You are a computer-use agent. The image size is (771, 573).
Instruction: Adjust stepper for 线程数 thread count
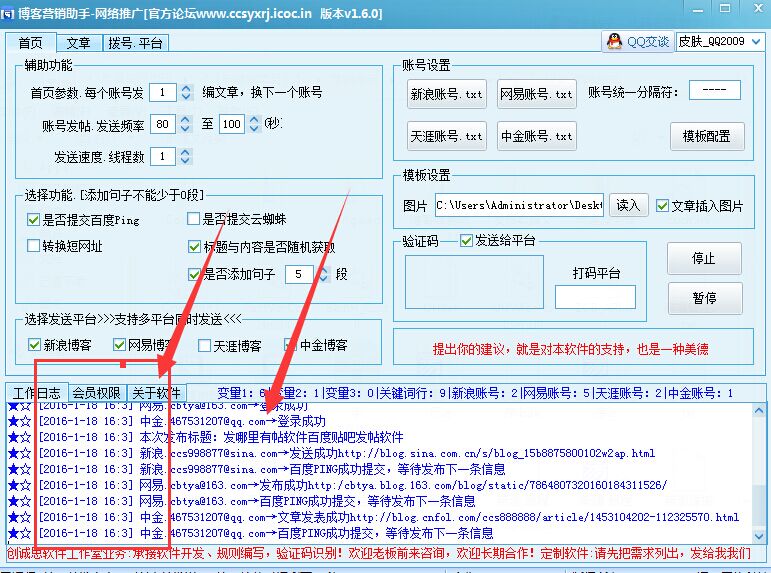coord(185,156)
